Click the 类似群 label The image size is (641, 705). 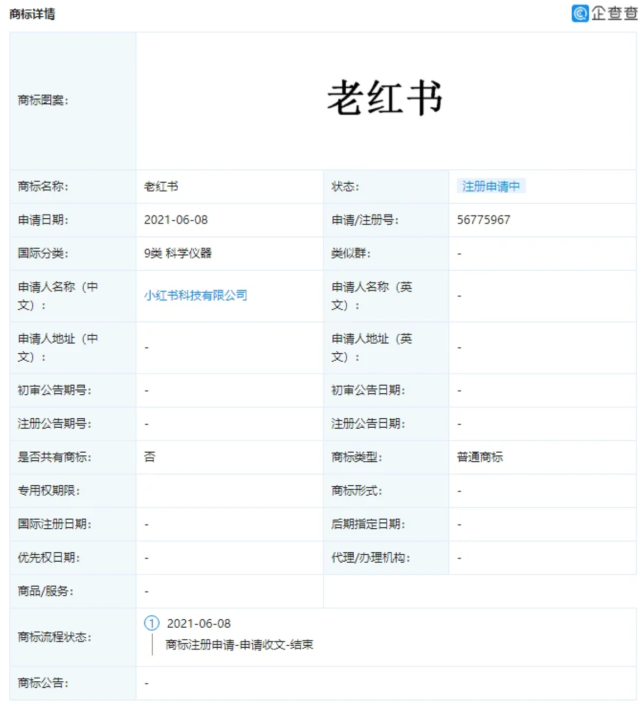[351, 253]
